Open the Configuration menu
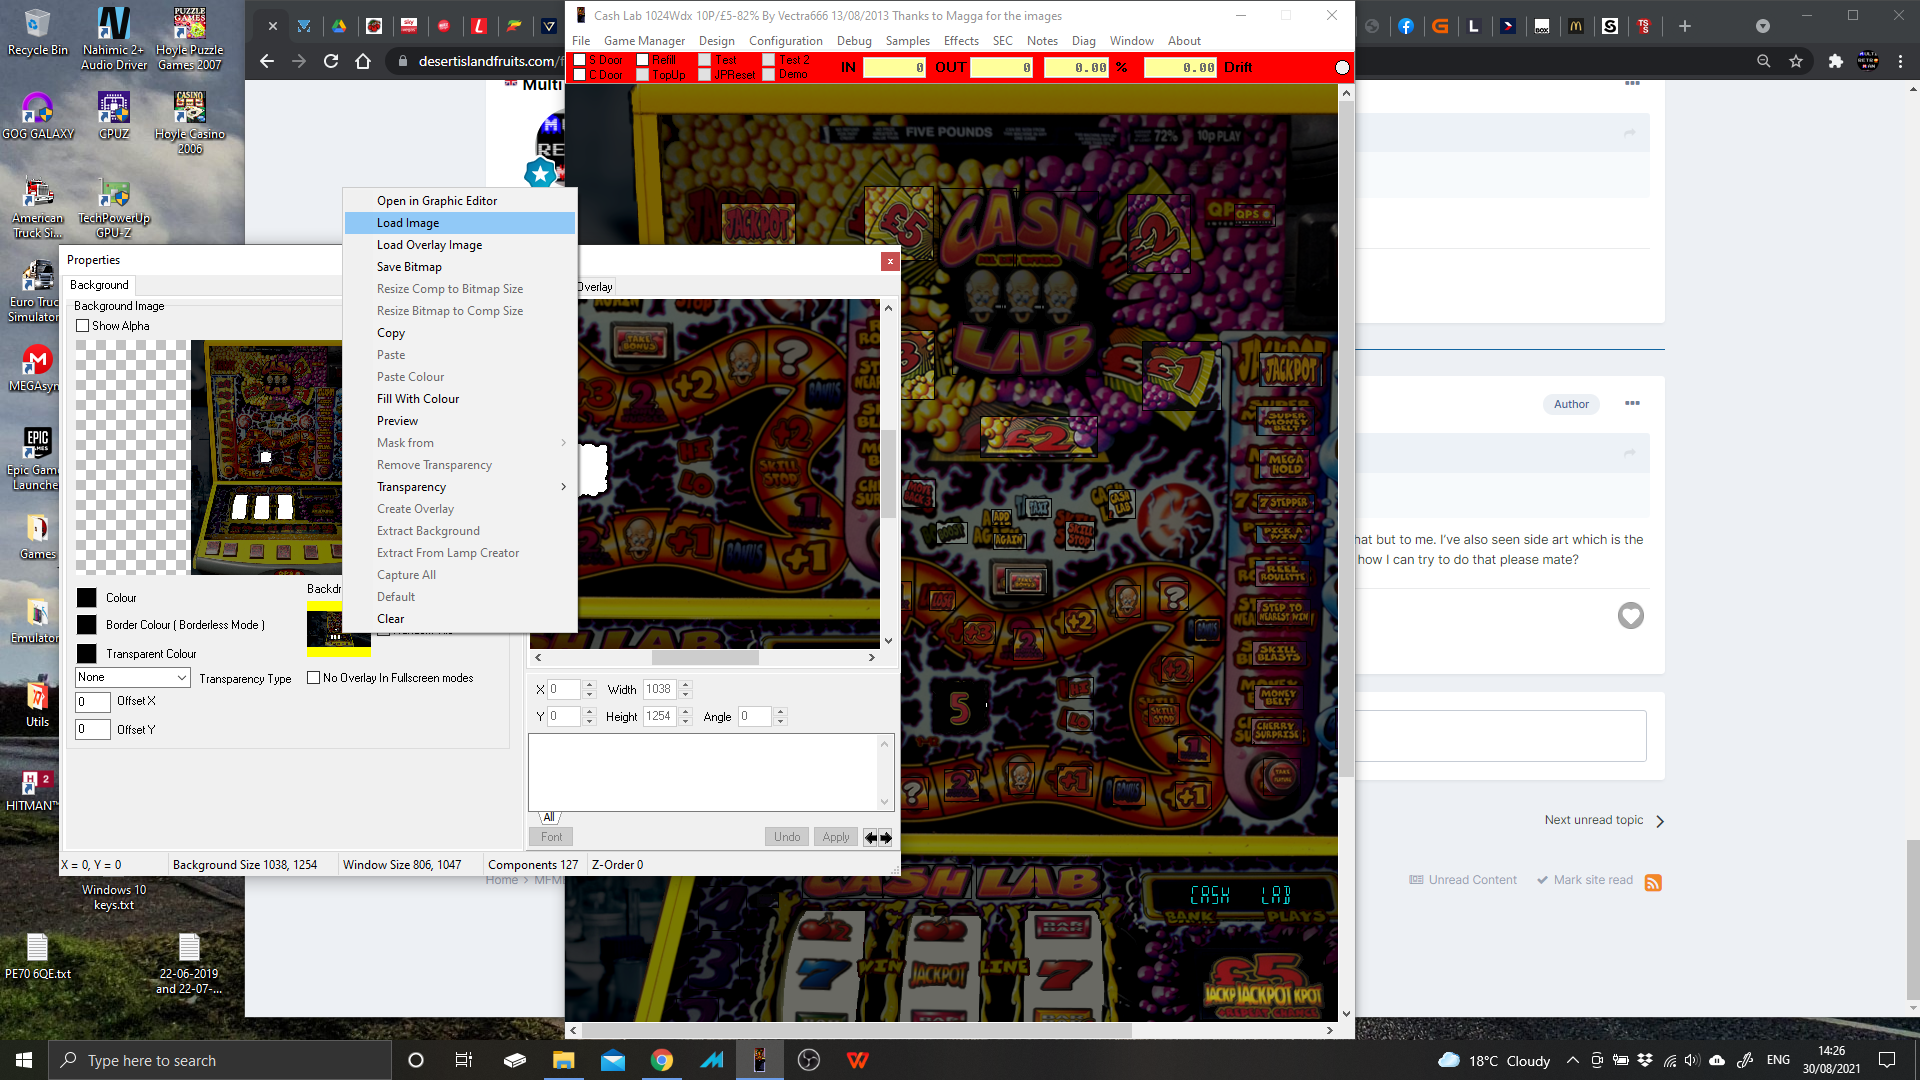The image size is (1920, 1080). point(785,41)
